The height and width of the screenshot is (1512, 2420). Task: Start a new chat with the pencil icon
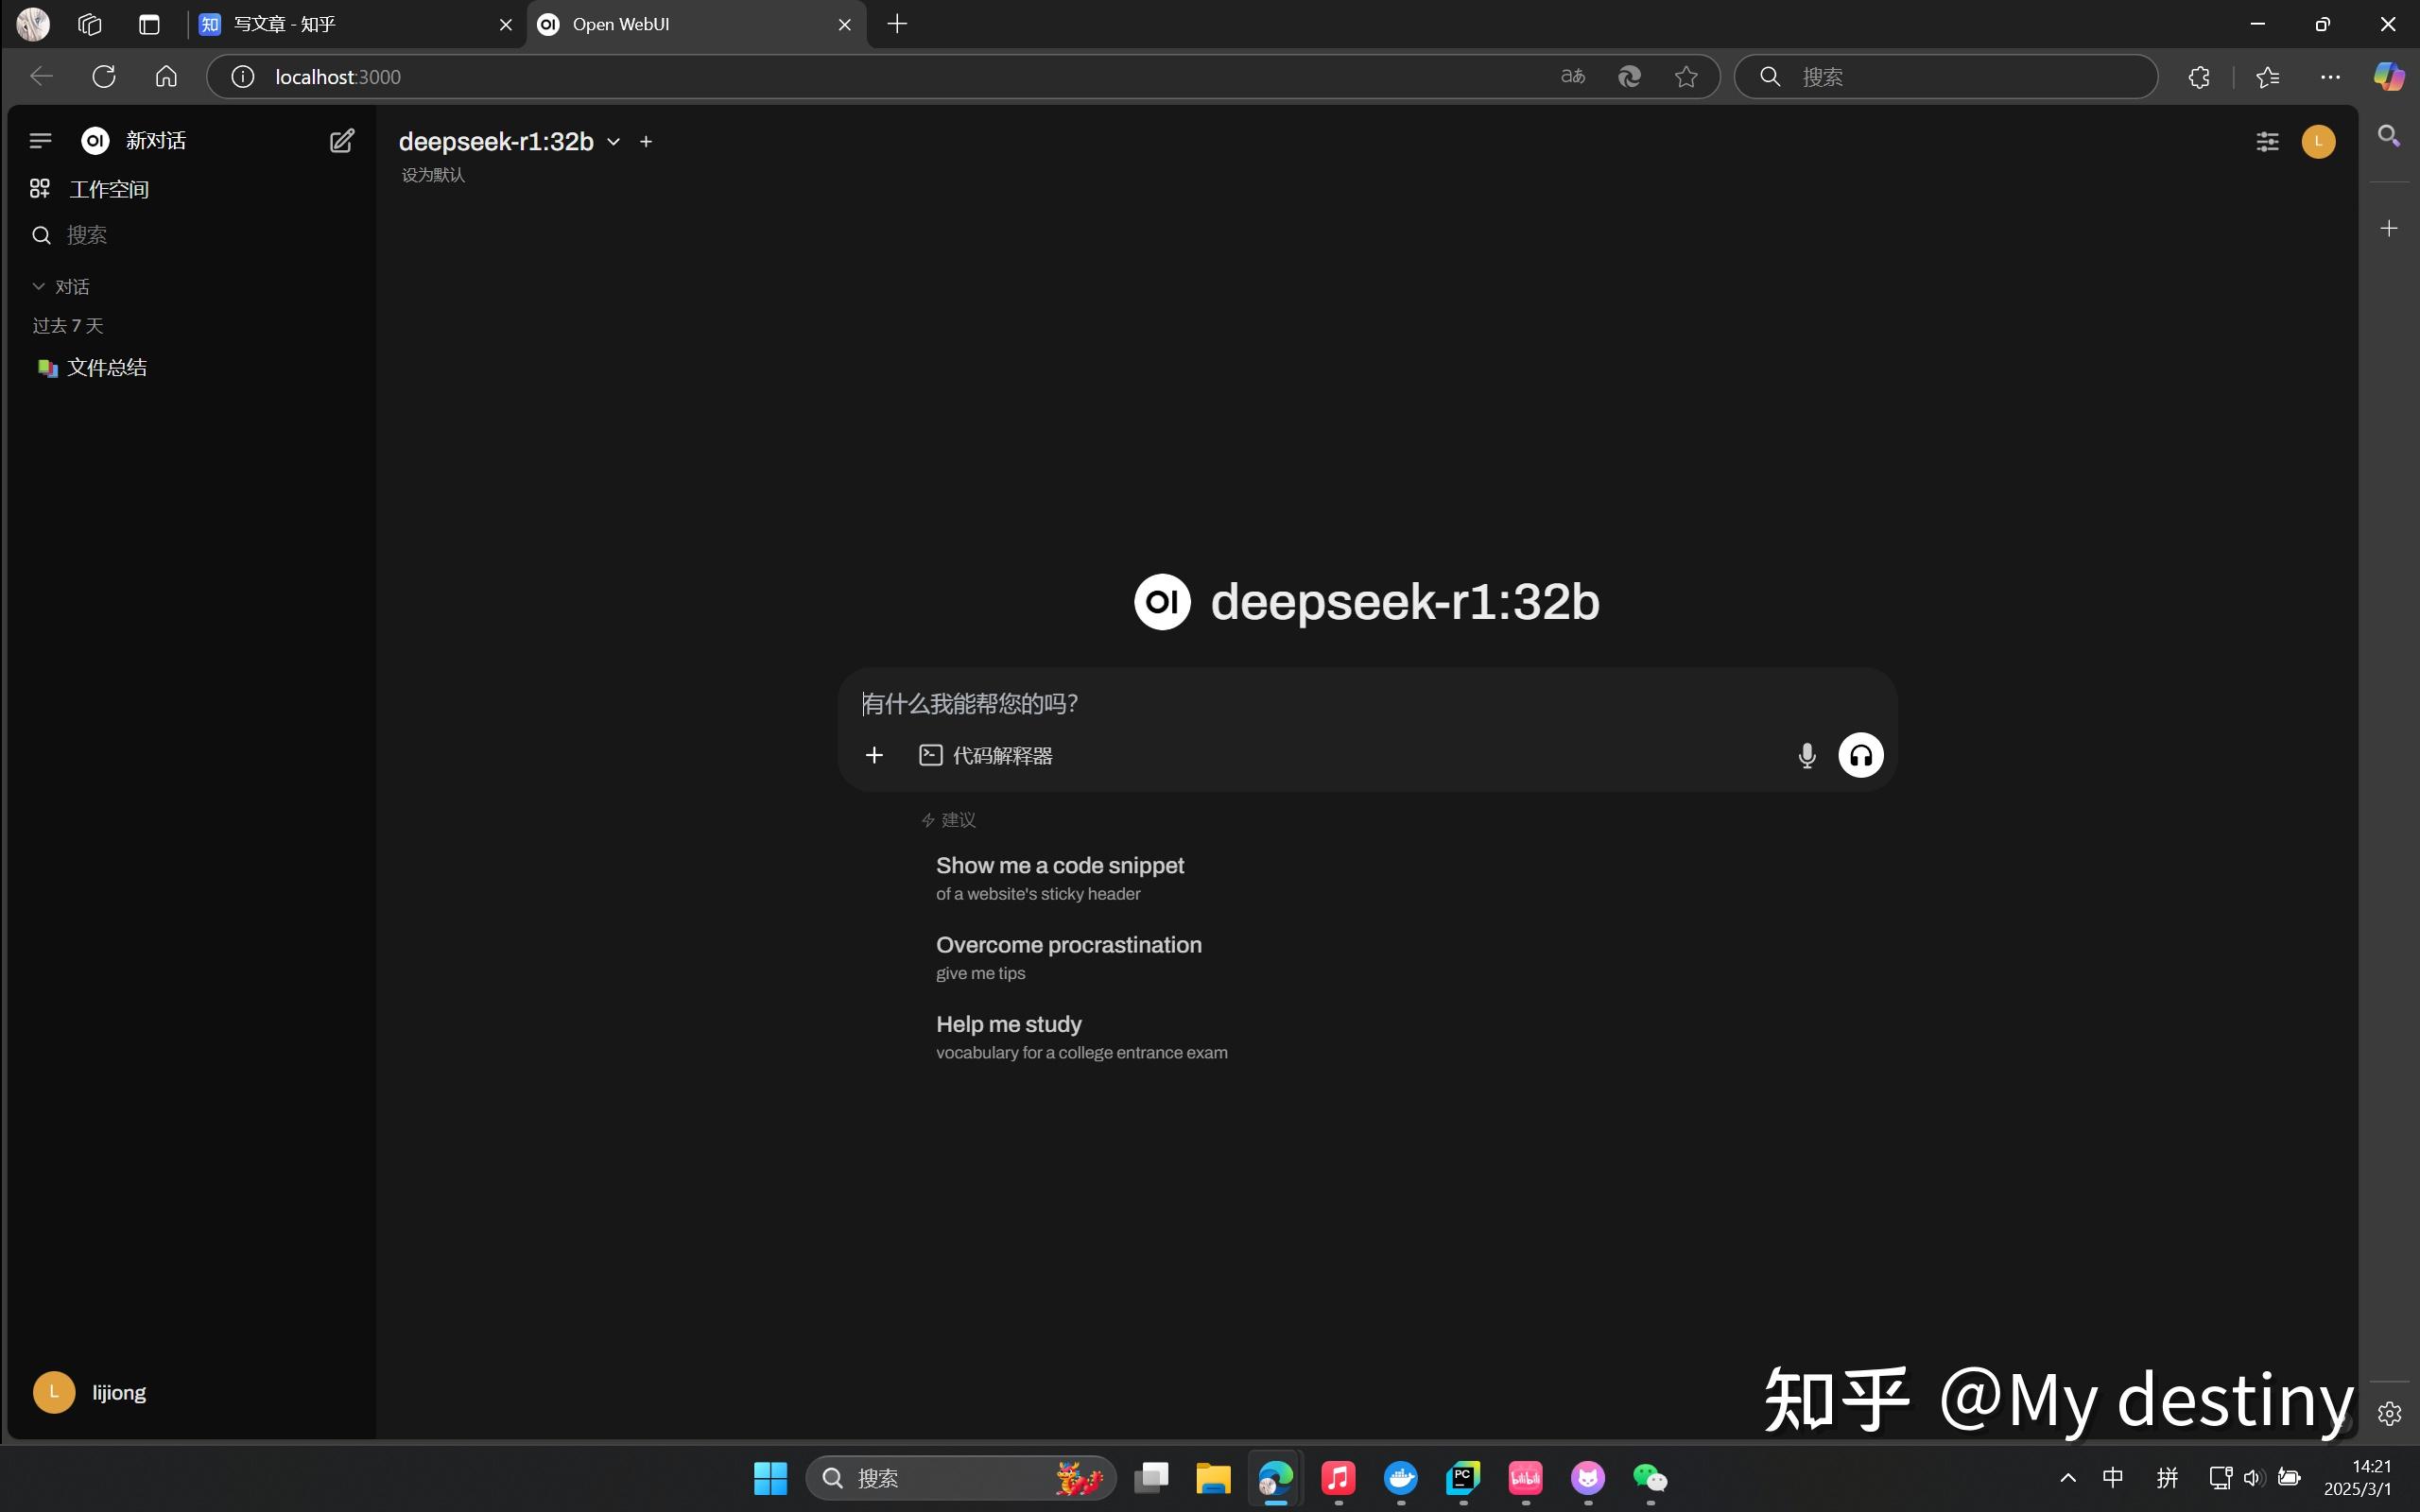342,140
